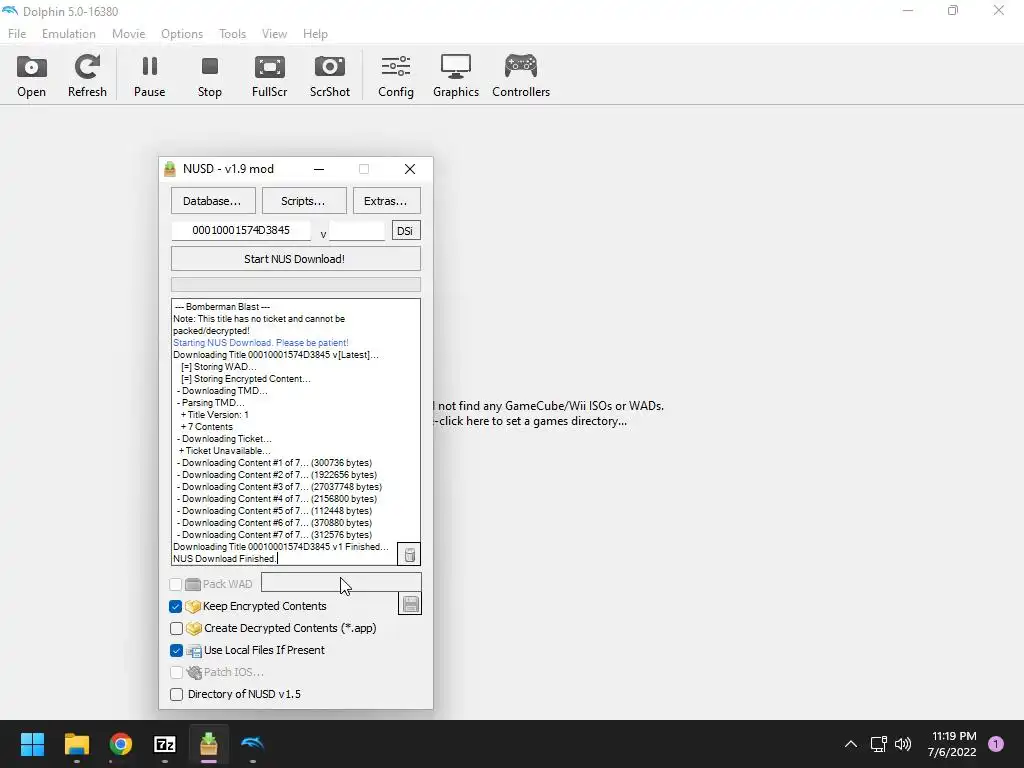Viewport: 1024px width, 768px height.
Task: Close the NUSD window
Action: pos(409,169)
